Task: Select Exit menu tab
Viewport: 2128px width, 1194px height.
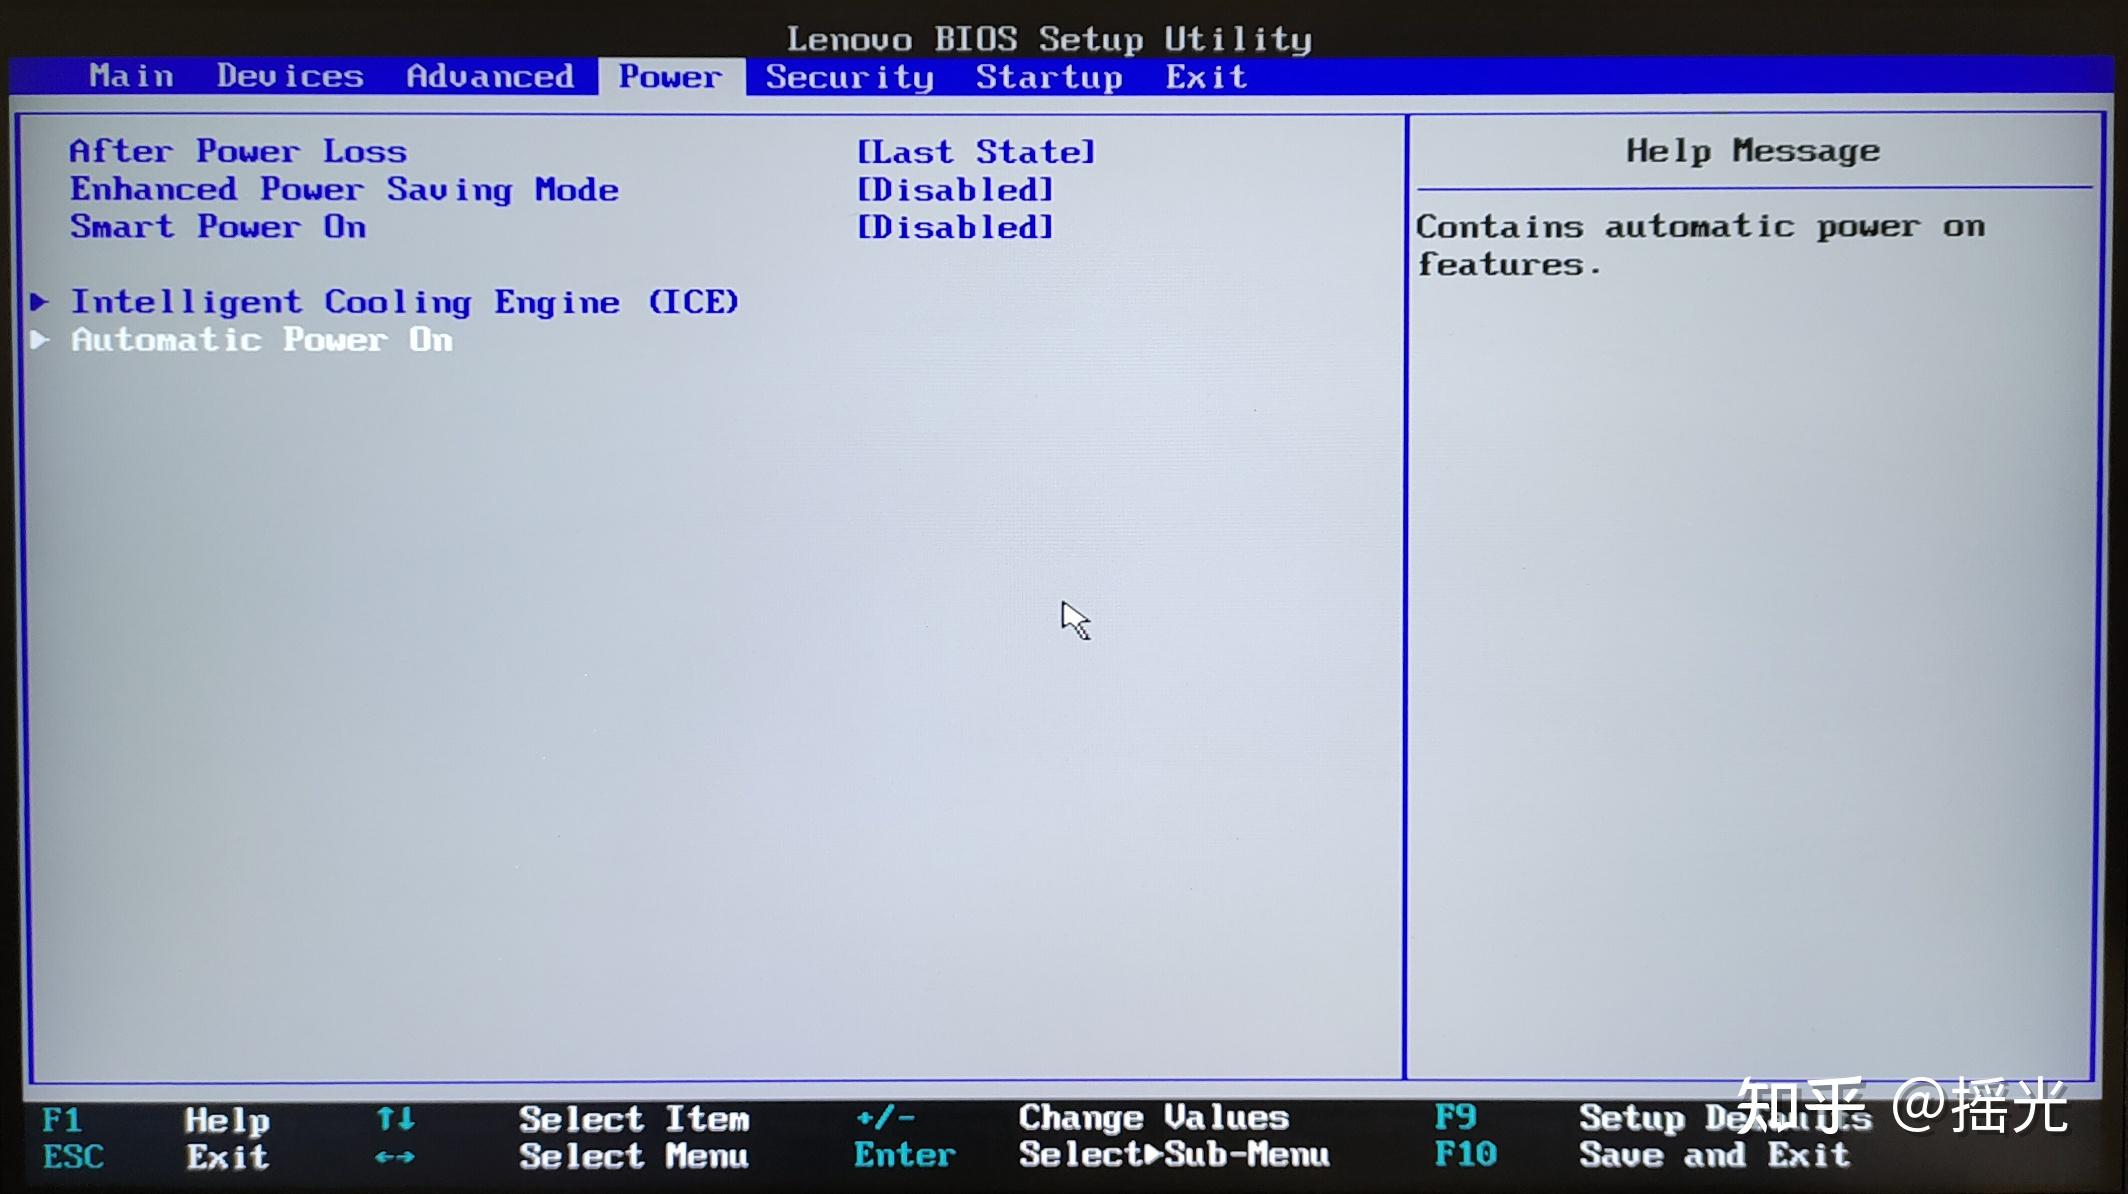Action: point(1204,76)
